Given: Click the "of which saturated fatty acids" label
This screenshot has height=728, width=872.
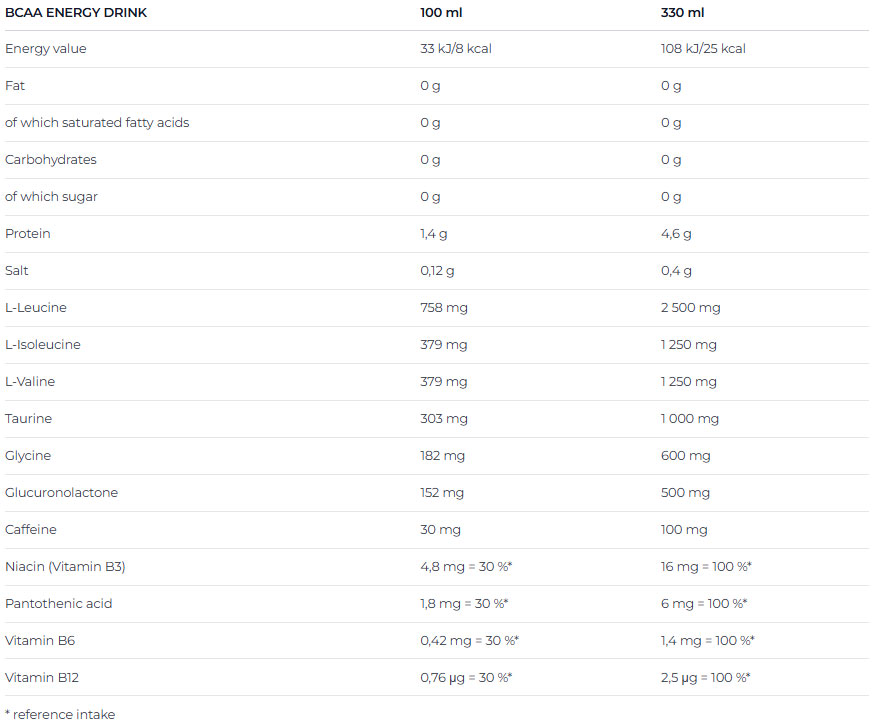Looking at the screenshot, I should (x=97, y=123).
